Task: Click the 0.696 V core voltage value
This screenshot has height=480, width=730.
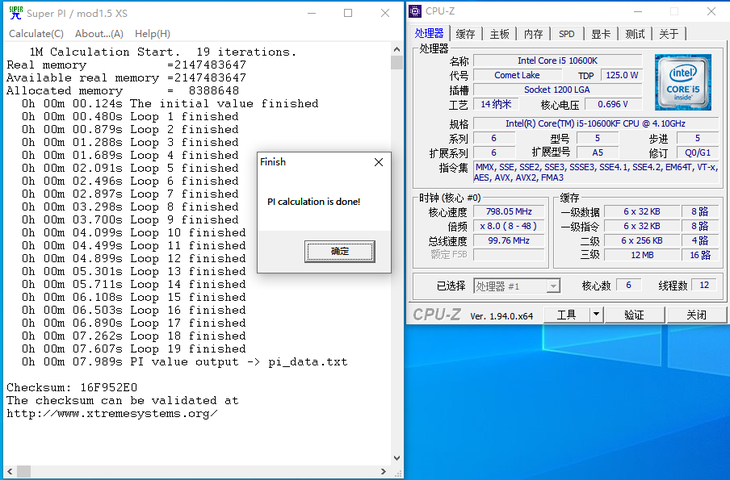Action: (x=613, y=104)
